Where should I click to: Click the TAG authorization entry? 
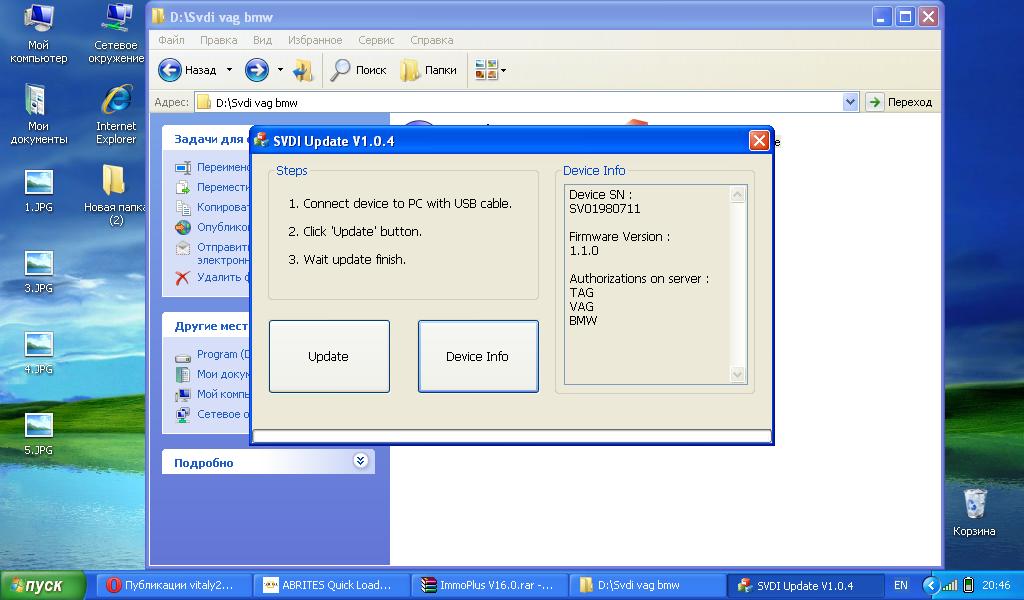[x=581, y=292]
